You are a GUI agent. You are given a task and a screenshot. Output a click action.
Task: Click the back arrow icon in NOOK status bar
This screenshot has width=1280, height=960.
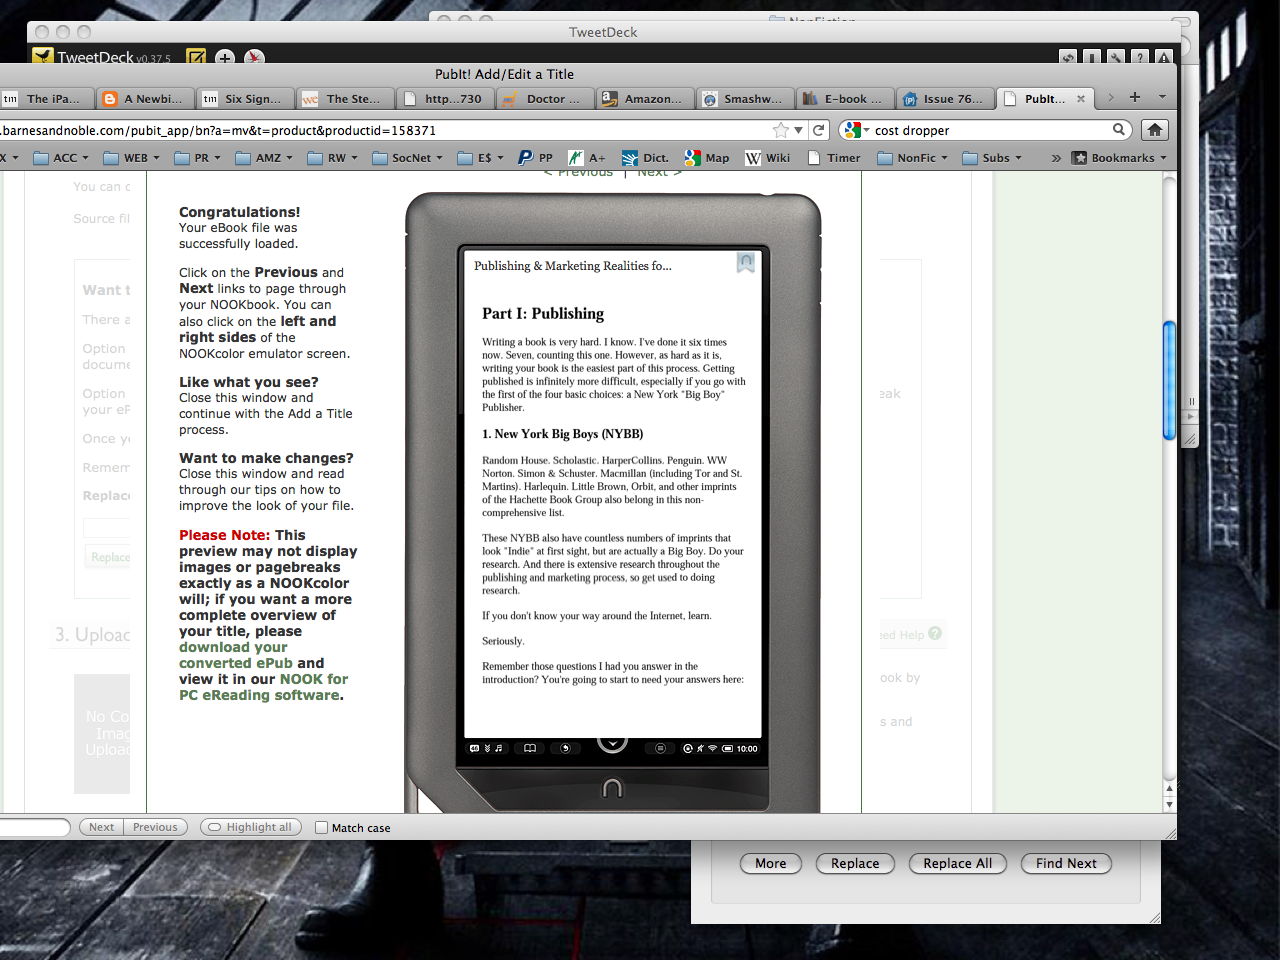coord(565,748)
